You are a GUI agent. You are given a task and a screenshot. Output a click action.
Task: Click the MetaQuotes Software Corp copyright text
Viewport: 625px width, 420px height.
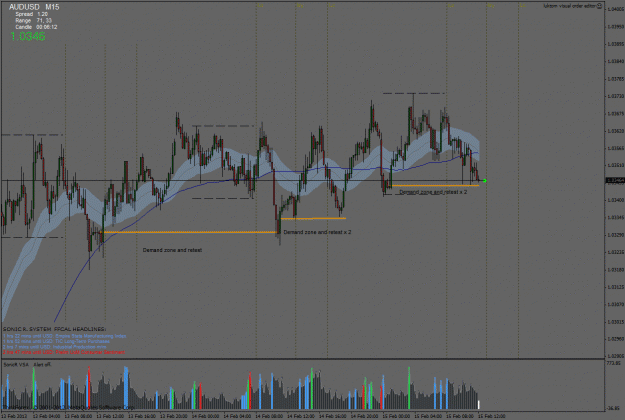point(68,408)
